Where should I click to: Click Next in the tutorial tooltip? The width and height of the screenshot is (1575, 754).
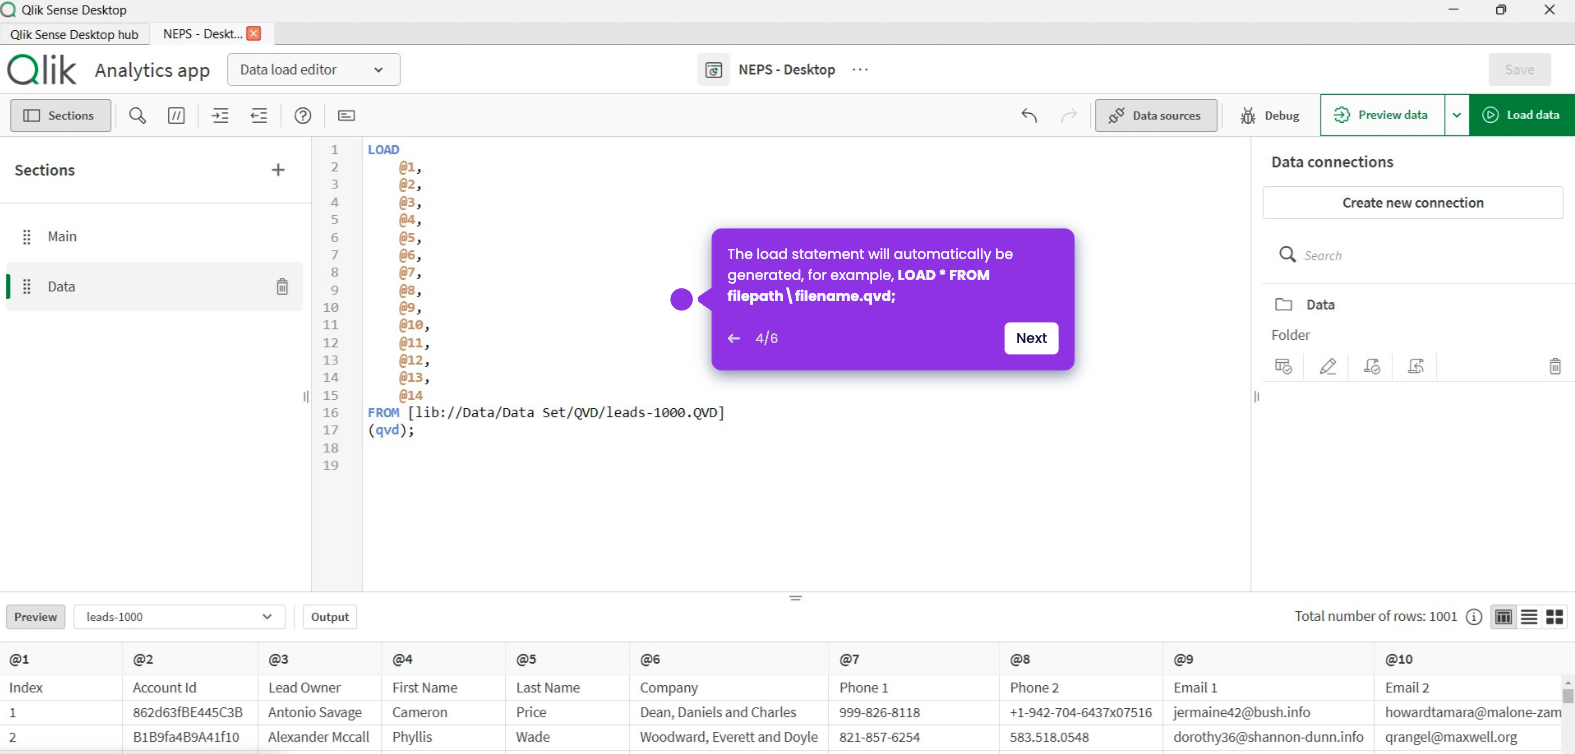coord(1031,338)
